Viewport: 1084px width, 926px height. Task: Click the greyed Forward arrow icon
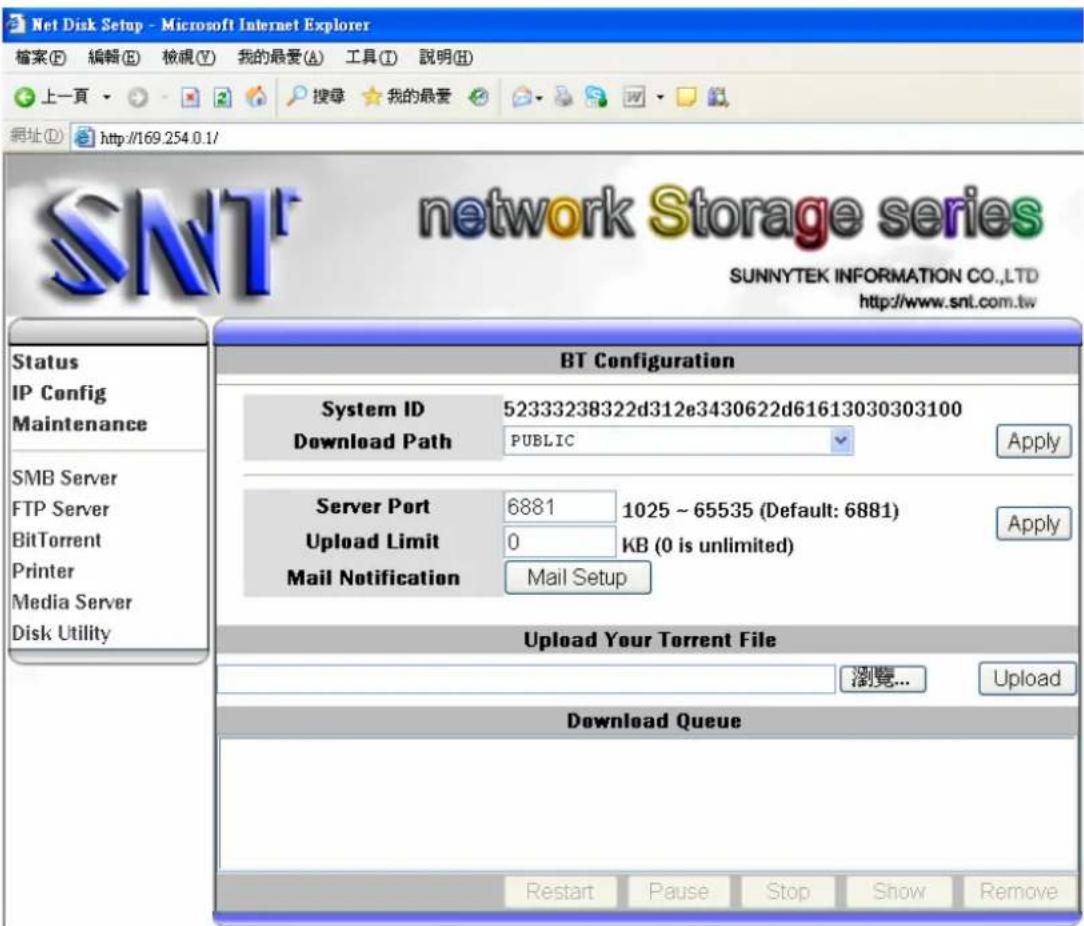(x=138, y=98)
